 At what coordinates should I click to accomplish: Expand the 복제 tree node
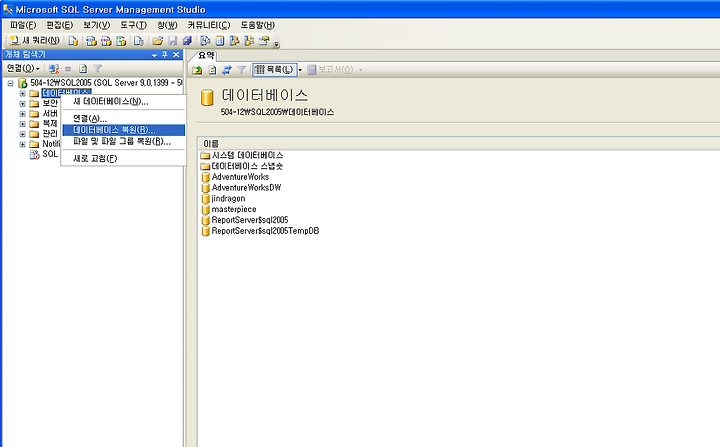pos(22,124)
